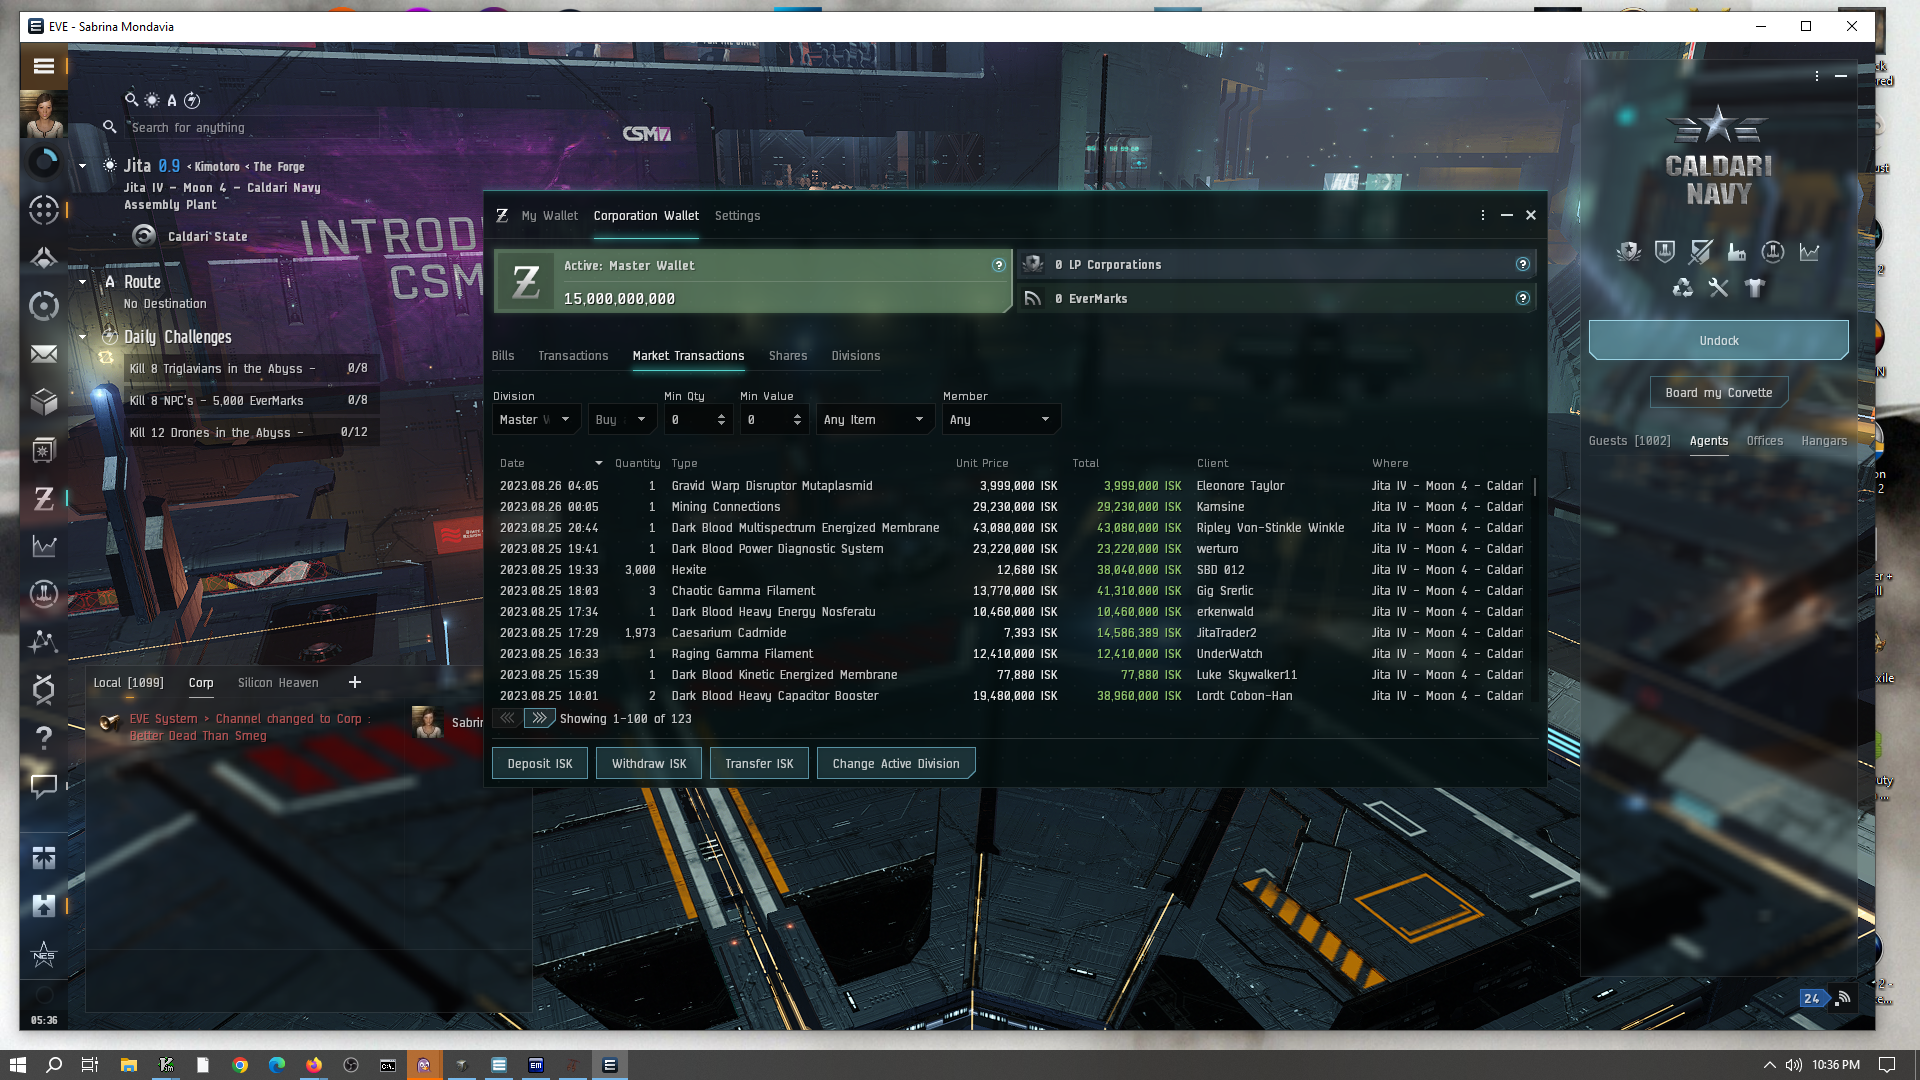Click the Min Value stepper arrows
Image resolution: width=1920 pixels, height=1080 pixels.
[x=797, y=420]
